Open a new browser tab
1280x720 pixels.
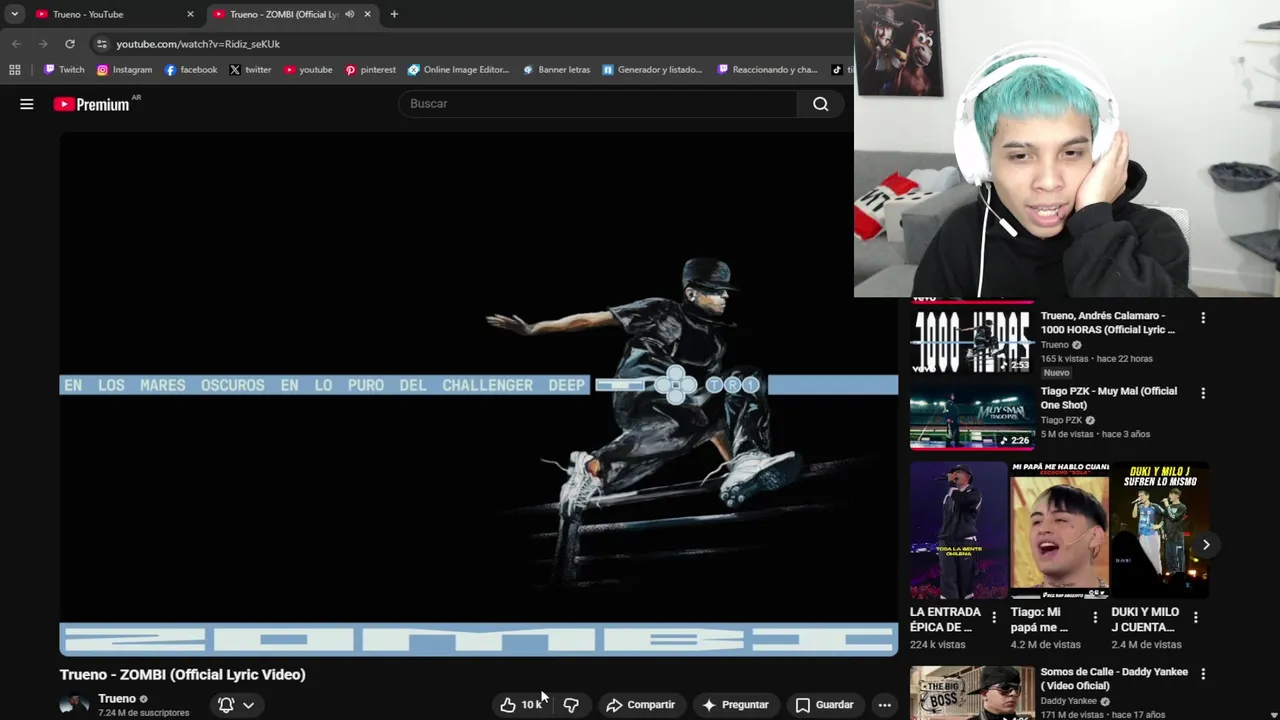coord(394,14)
